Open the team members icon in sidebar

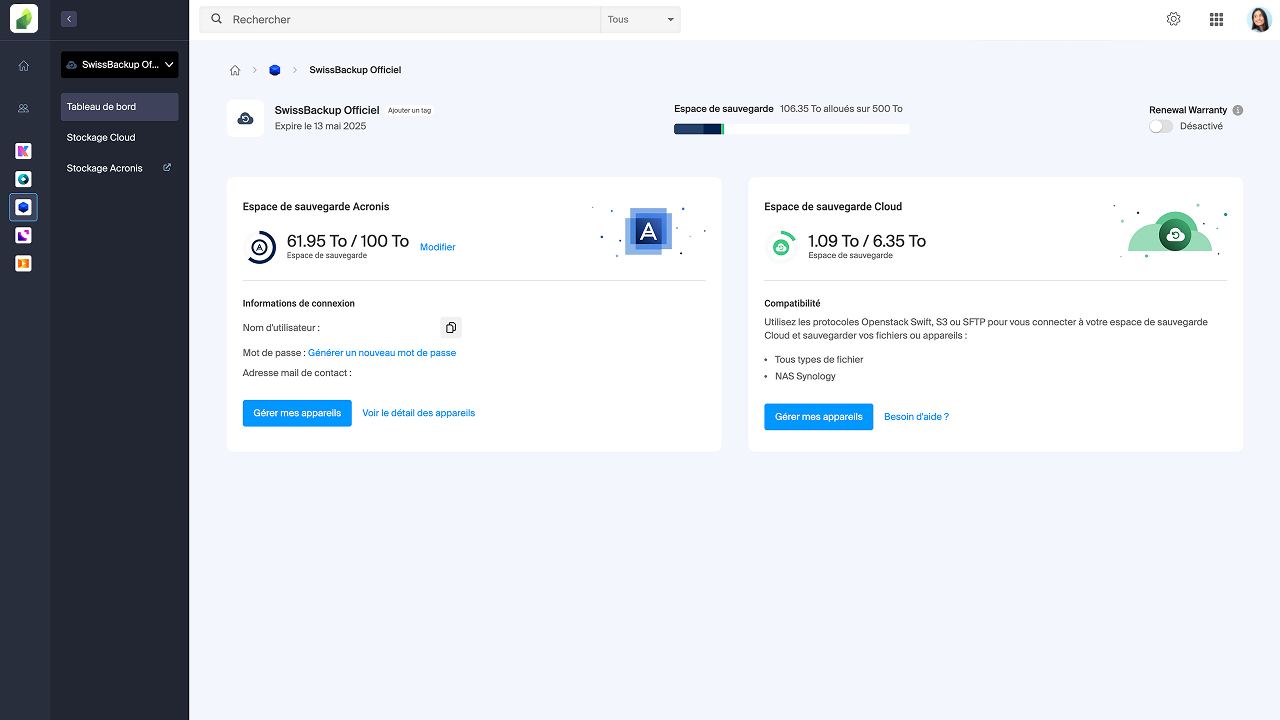[23, 107]
